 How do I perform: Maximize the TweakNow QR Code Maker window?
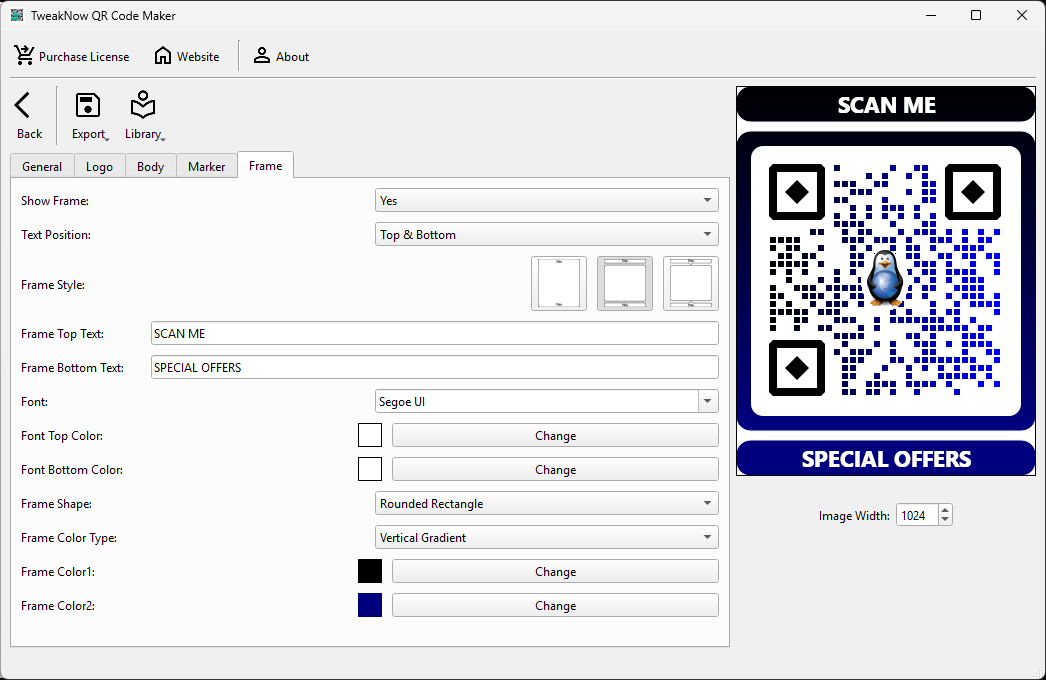pyautogui.click(x=976, y=15)
